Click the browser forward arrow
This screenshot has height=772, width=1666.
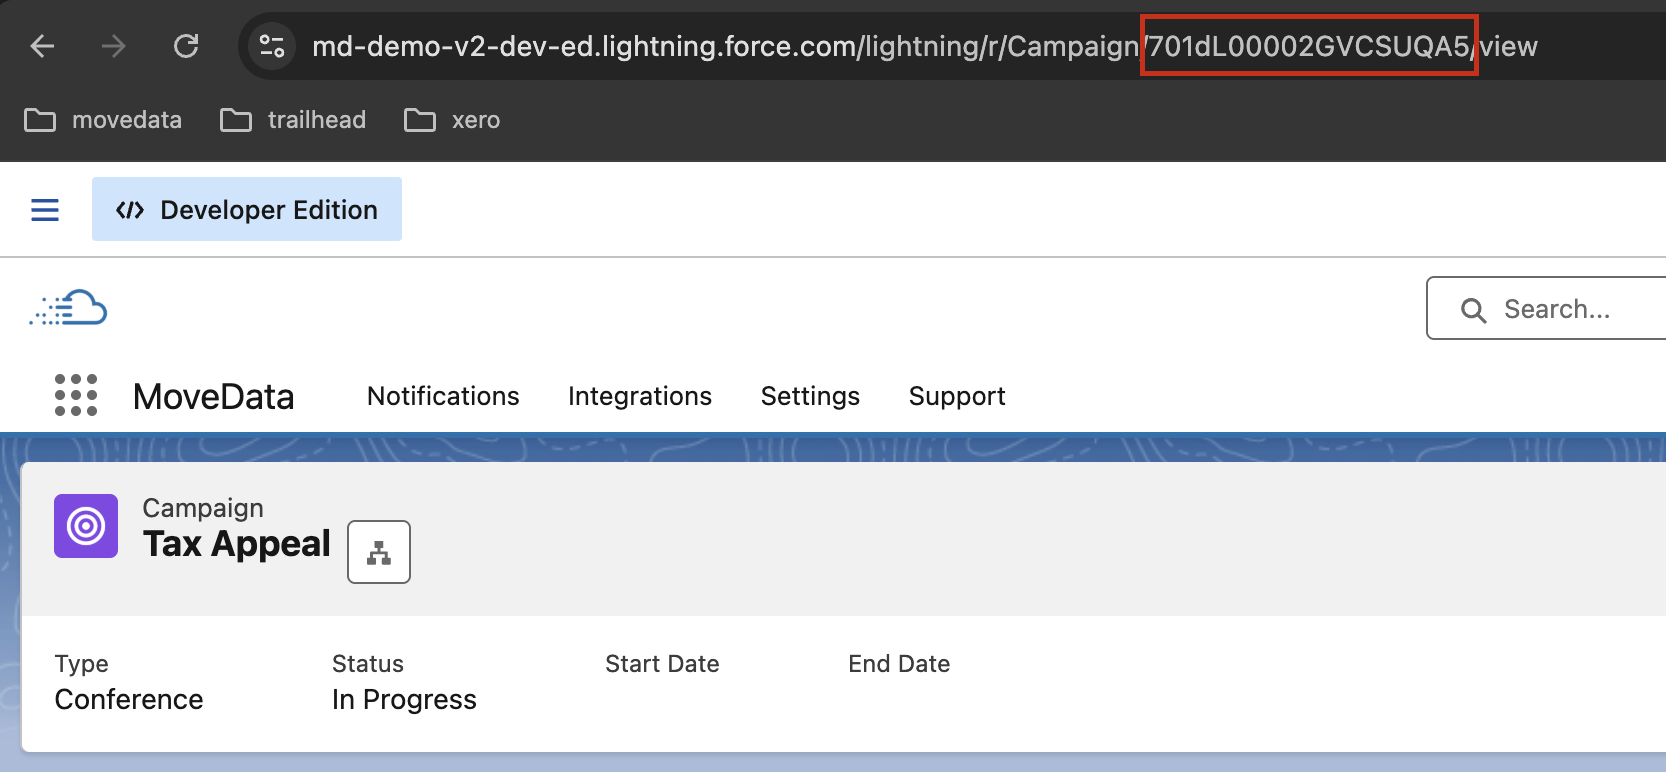click(114, 46)
